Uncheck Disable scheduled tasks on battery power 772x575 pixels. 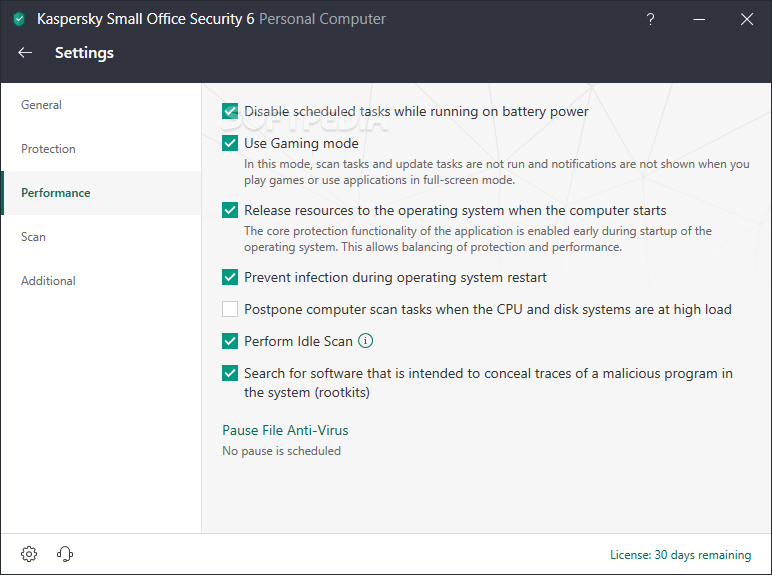click(x=230, y=111)
